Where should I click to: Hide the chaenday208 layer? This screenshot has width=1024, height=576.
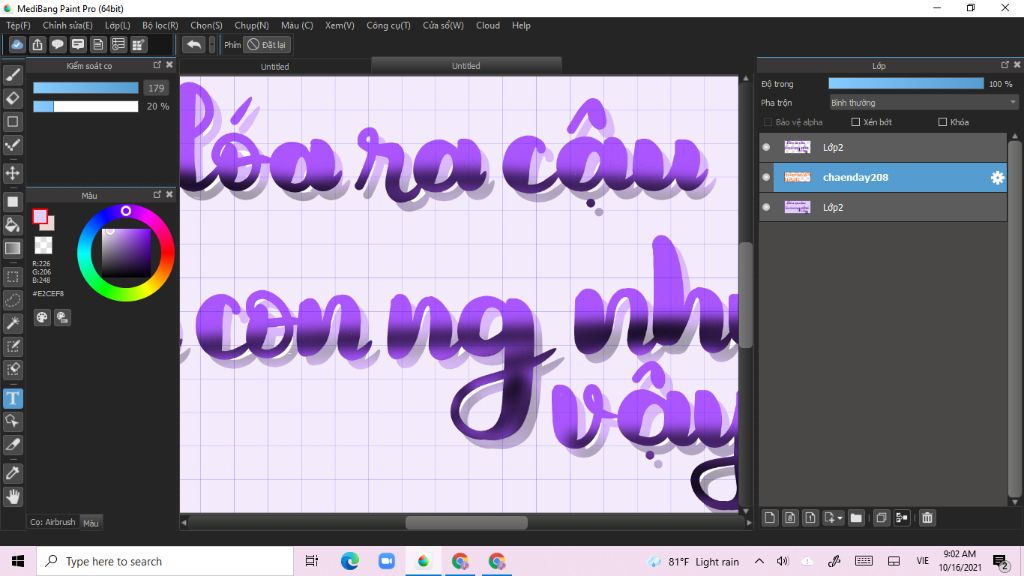pyautogui.click(x=766, y=177)
